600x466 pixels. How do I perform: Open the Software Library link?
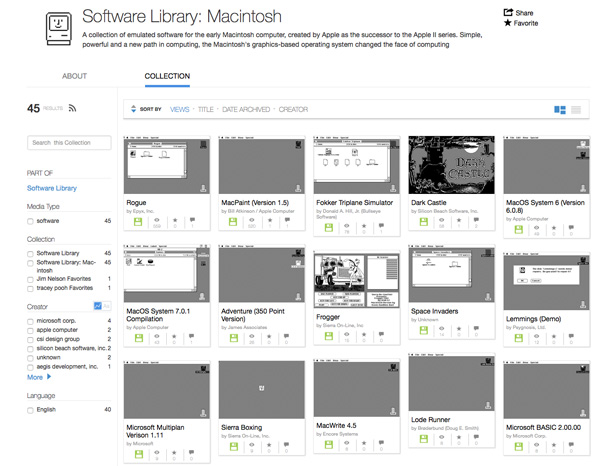click(52, 188)
